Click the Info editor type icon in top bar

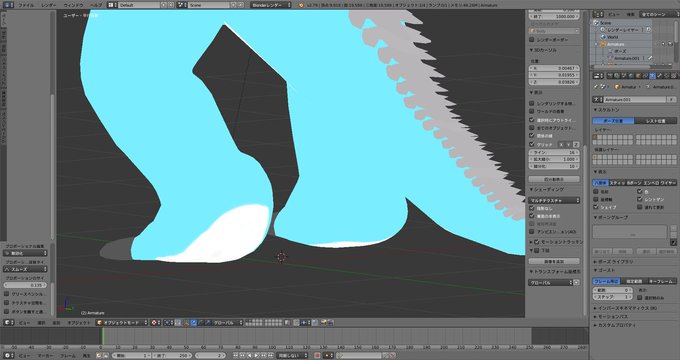pyautogui.click(x=8, y=5)
